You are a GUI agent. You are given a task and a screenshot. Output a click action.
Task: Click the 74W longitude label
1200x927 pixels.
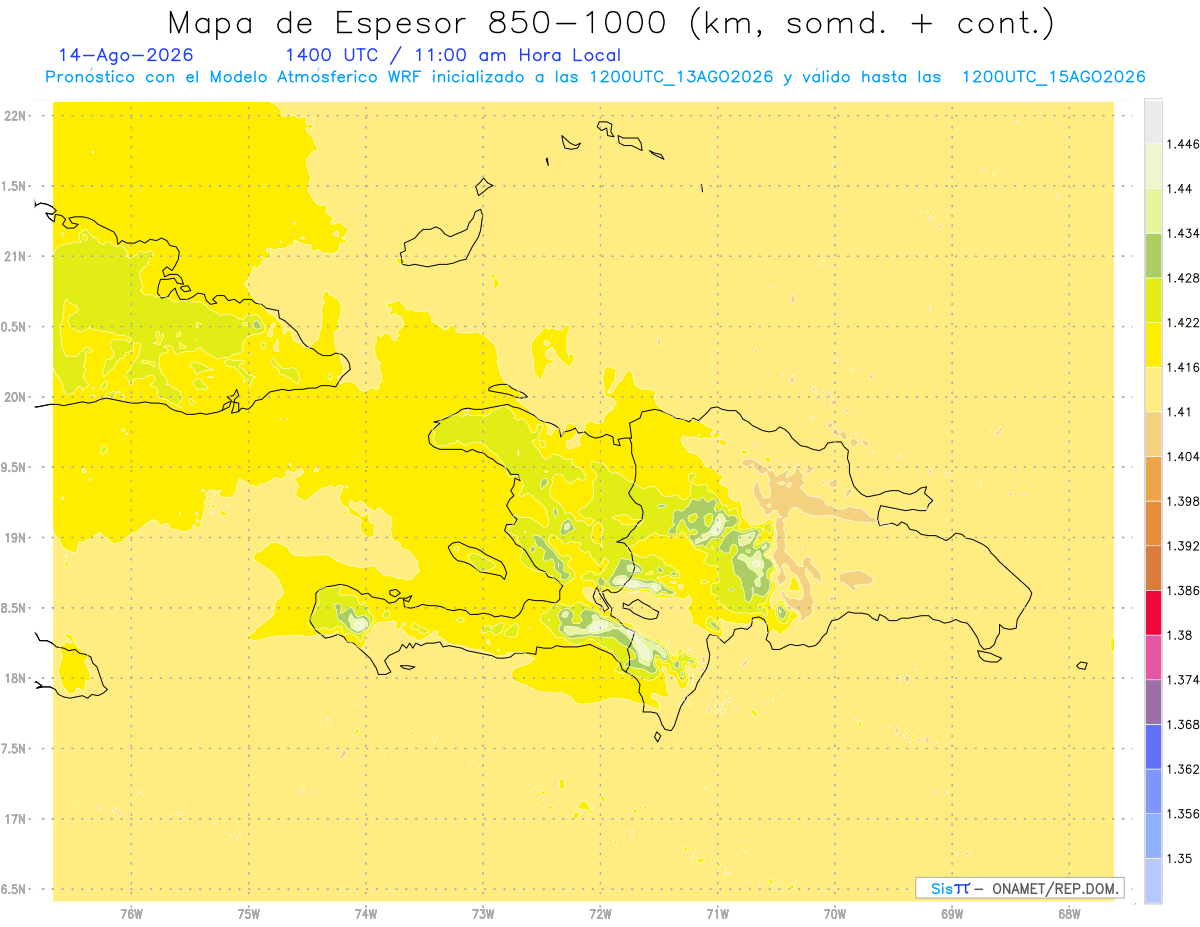click(366, 914)
